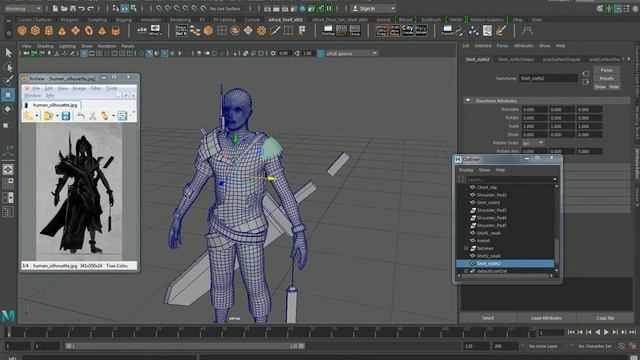Switch to the Rigging shelf tab

coord(124,20)
